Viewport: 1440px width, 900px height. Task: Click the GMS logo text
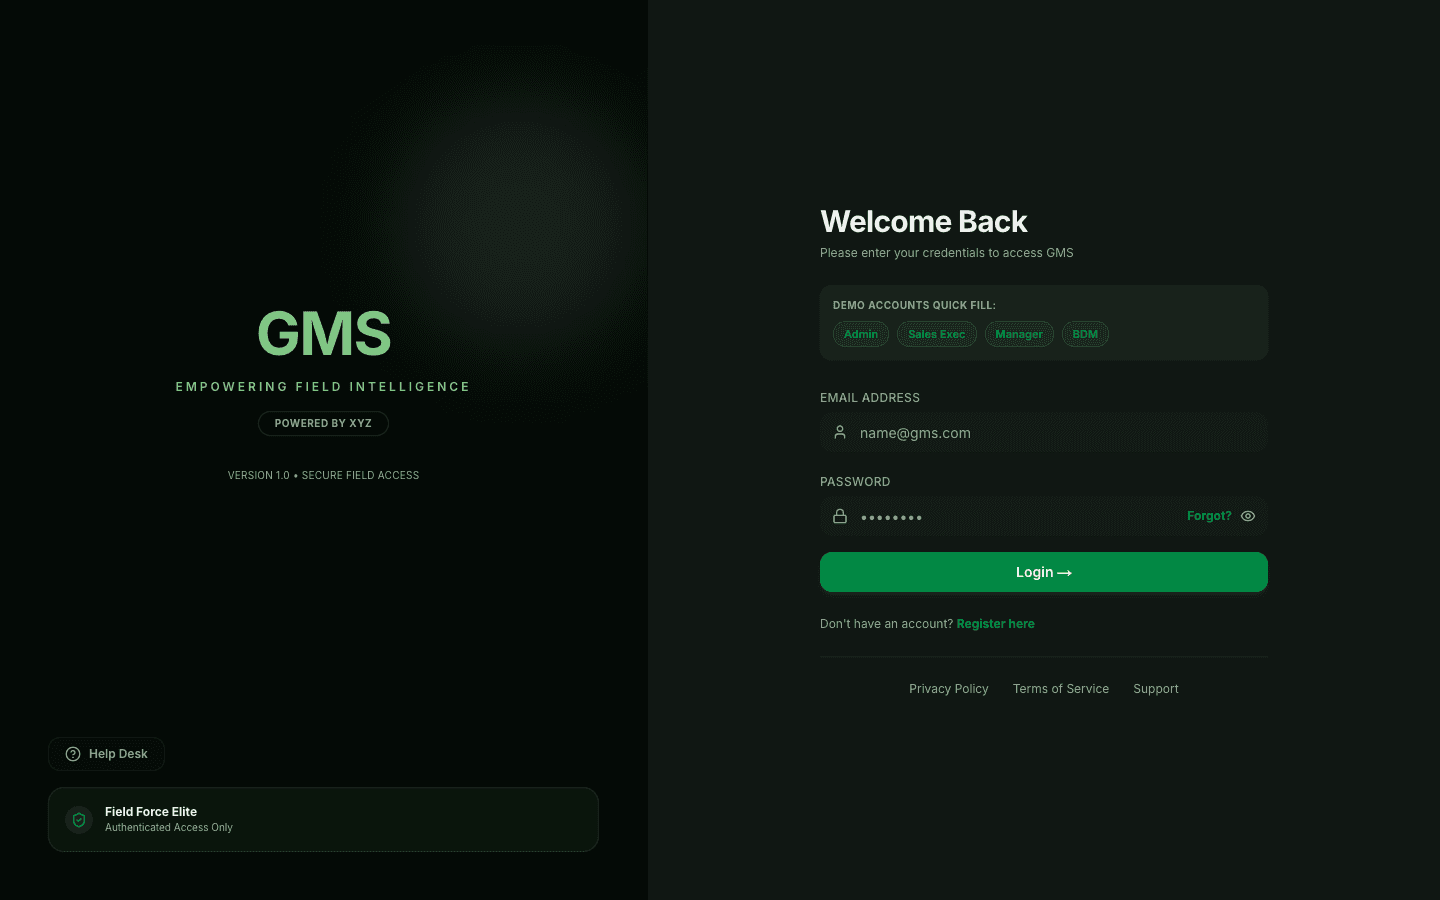(324, 333)
